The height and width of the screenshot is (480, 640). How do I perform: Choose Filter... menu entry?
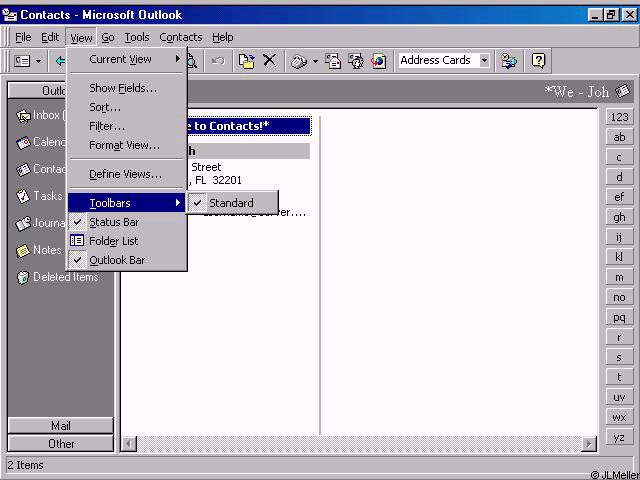coord(127,126)
